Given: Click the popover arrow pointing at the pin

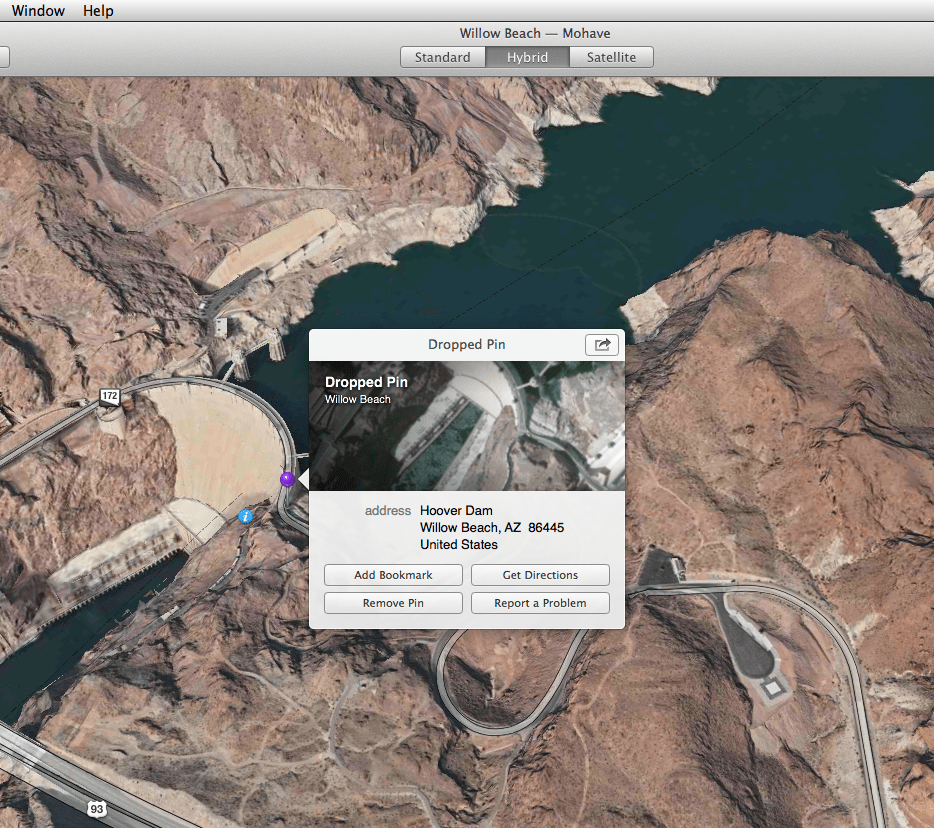Looking at the screenshot, I should coord(303,478).
